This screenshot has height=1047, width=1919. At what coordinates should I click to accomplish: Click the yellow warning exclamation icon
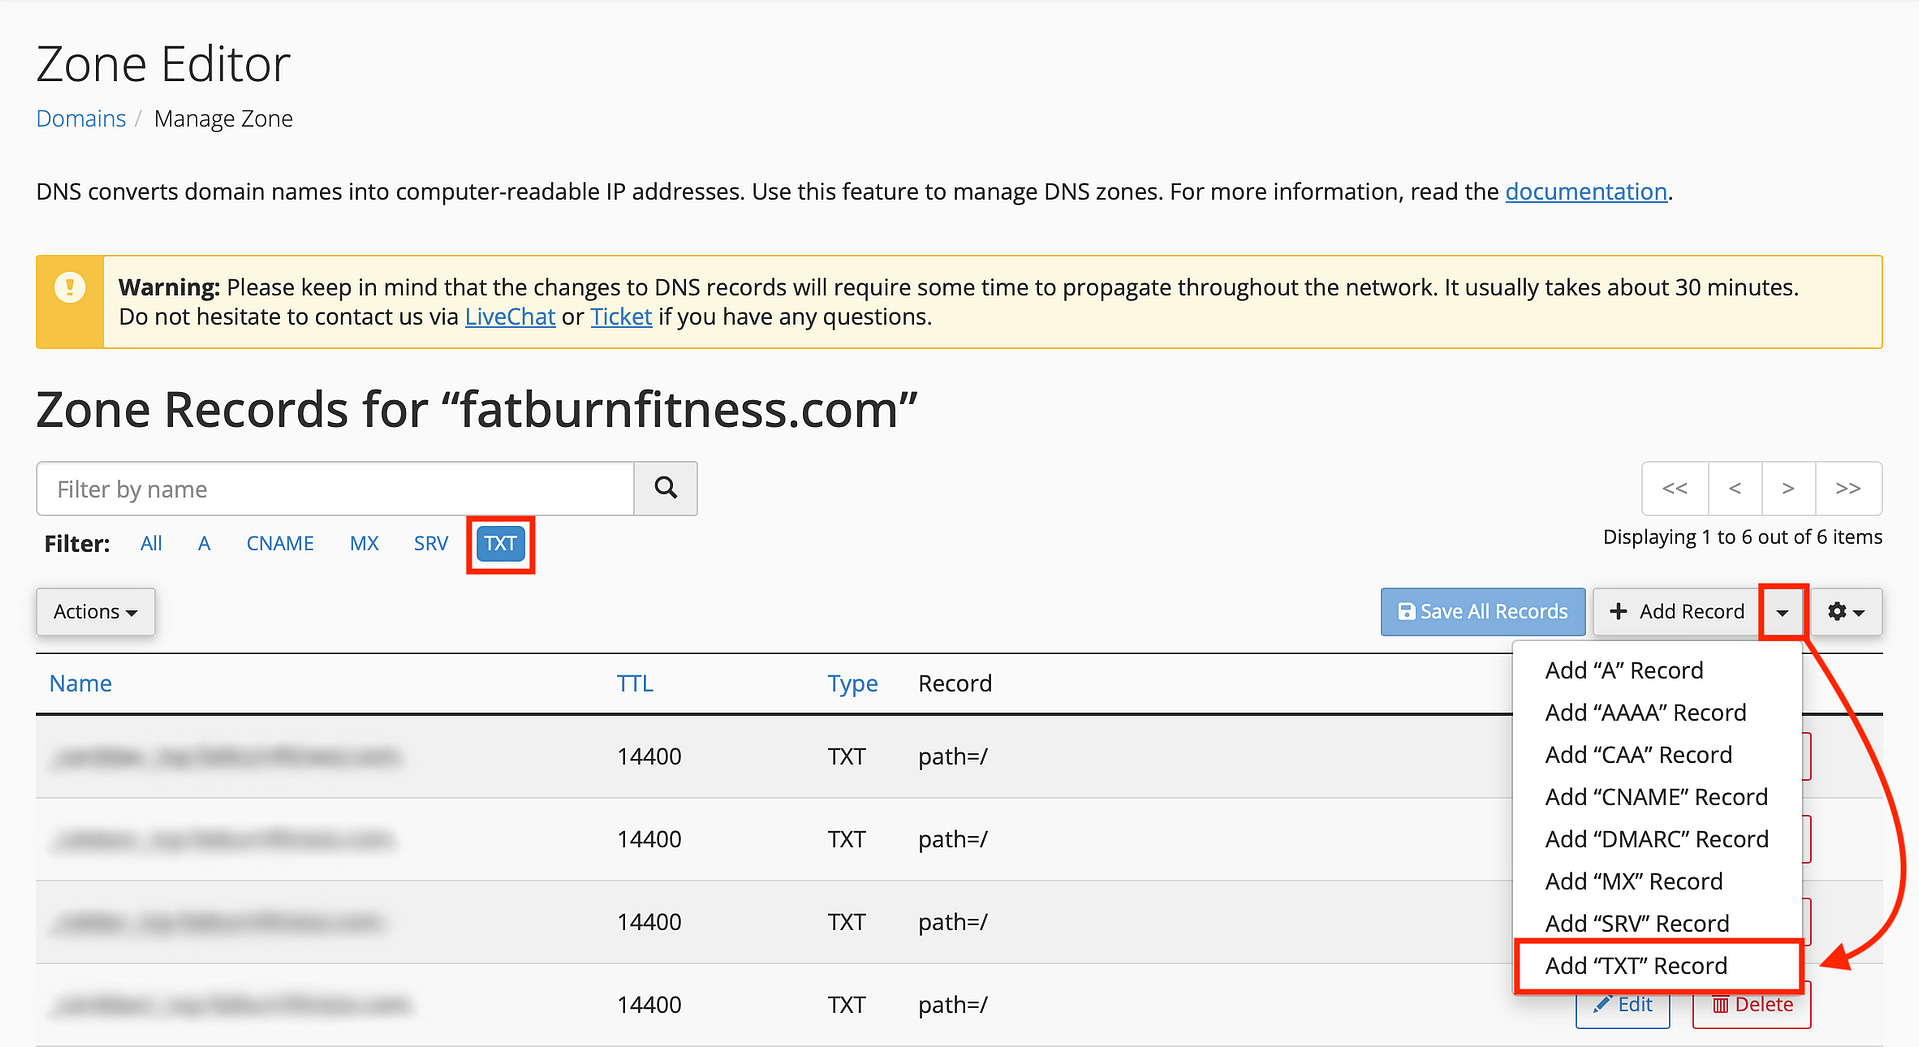coord(70,288)
